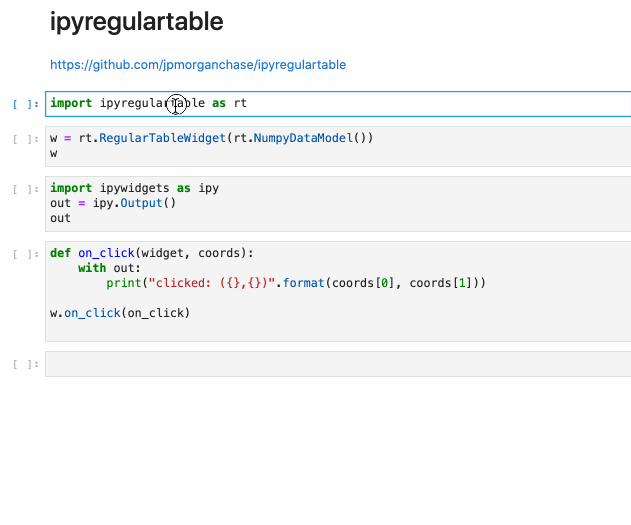
Task: Focus the empty last code cell
Action: (x=337, y=364)
